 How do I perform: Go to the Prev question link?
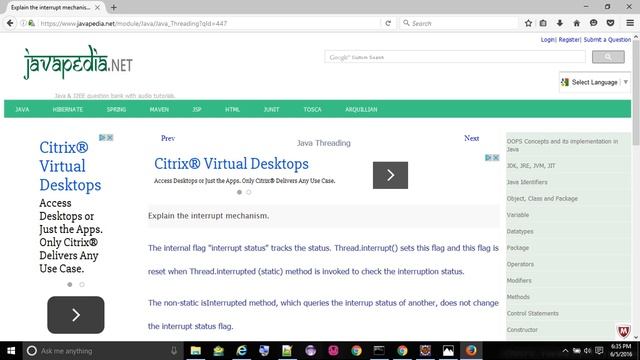[168, 138]
